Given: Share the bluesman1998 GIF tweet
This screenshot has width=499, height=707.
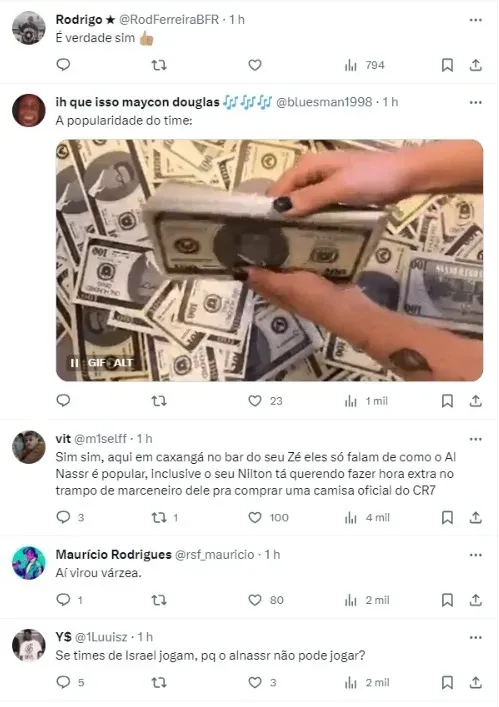Looking at the screenshot, I should tap(476, 401).
